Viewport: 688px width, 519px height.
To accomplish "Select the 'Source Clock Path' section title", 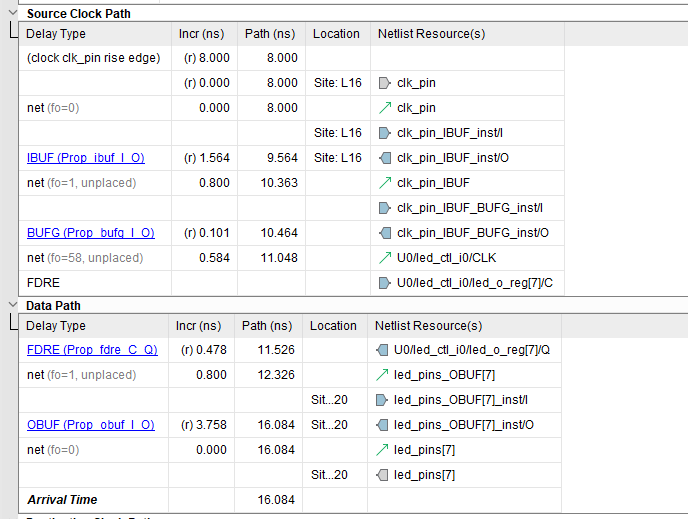I will pyautogui.click(x=79, y=14).
